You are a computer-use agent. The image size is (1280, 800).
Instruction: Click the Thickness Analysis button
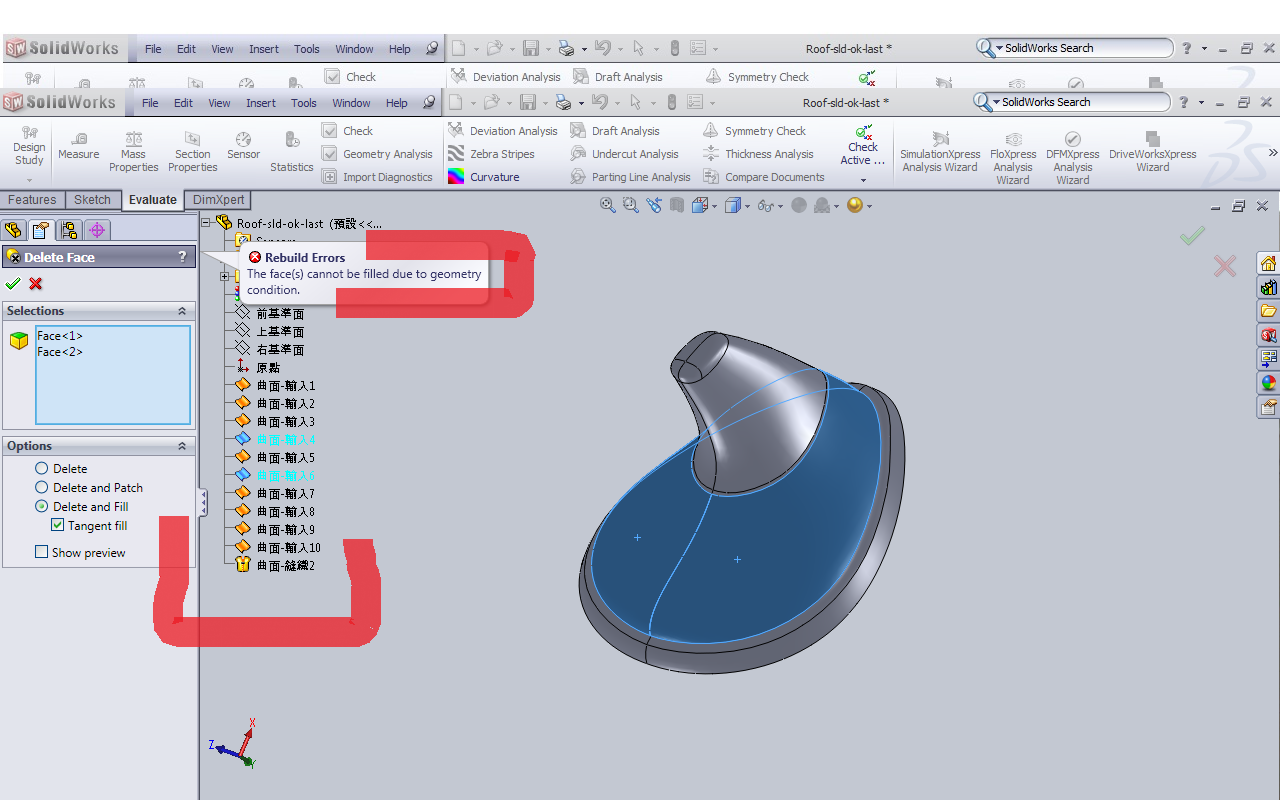[758, 154]
